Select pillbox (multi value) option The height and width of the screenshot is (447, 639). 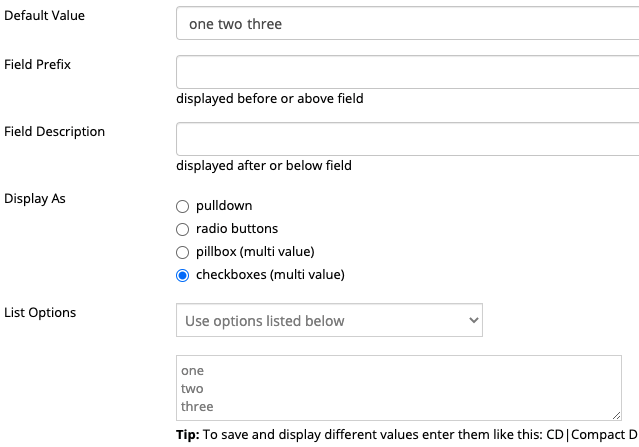pyautogui.click(x=182, y=252)
